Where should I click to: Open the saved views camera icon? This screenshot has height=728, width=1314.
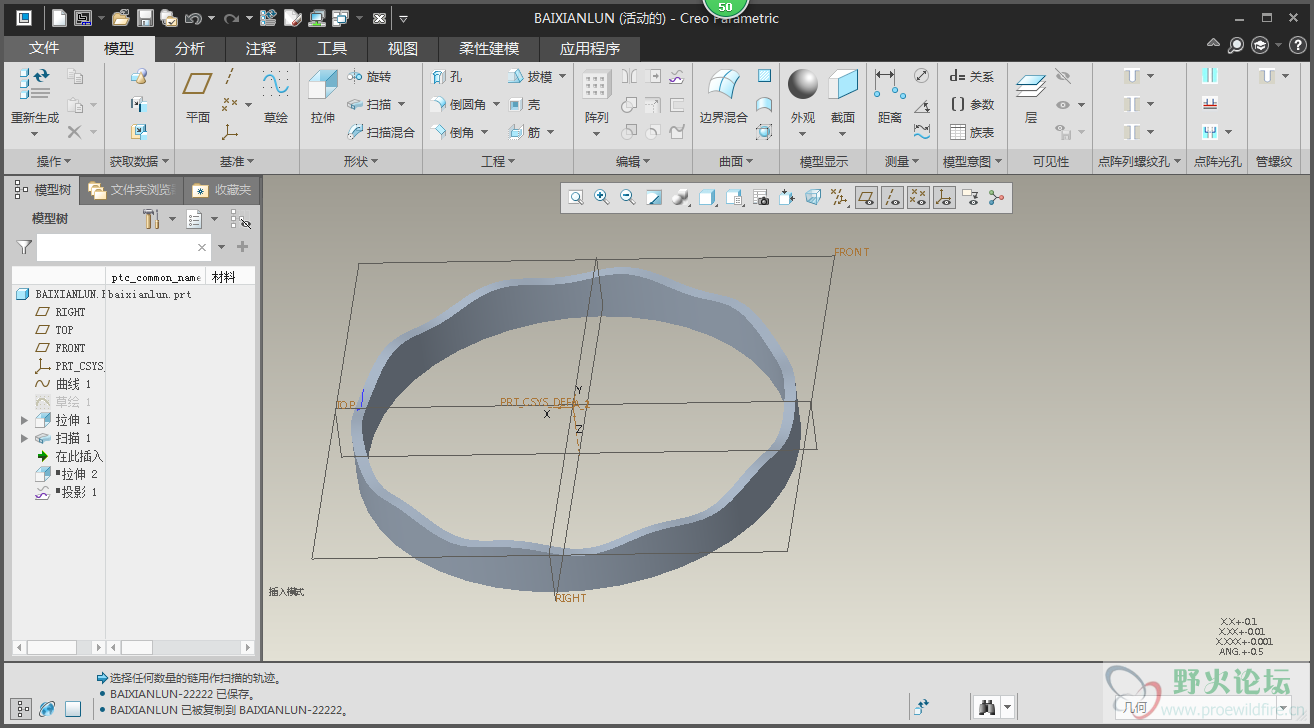[x=761, y=198]
